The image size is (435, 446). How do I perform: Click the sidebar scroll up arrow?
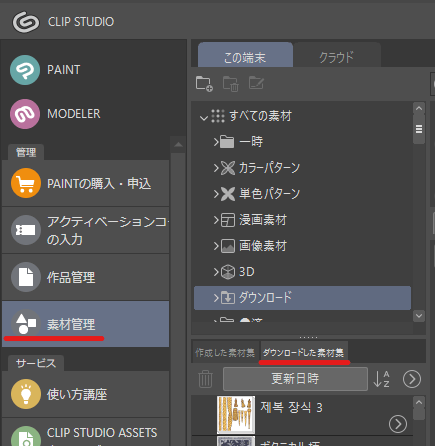coord(178,145)
